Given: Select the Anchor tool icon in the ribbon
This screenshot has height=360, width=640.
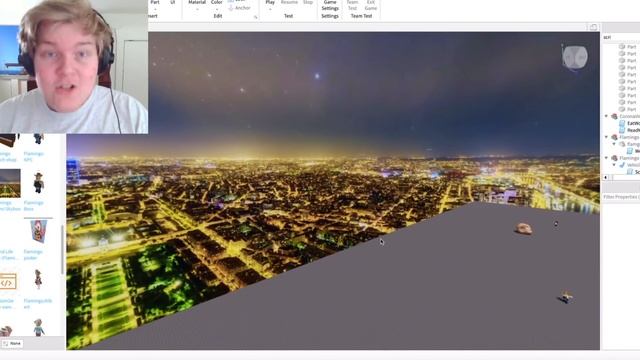Looking at the screenshot, I should [231, 8].
